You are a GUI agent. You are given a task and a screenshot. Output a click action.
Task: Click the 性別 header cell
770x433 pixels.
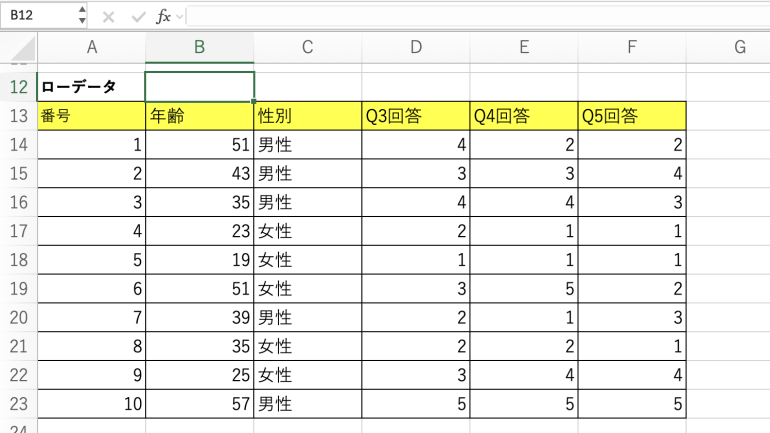307,116
